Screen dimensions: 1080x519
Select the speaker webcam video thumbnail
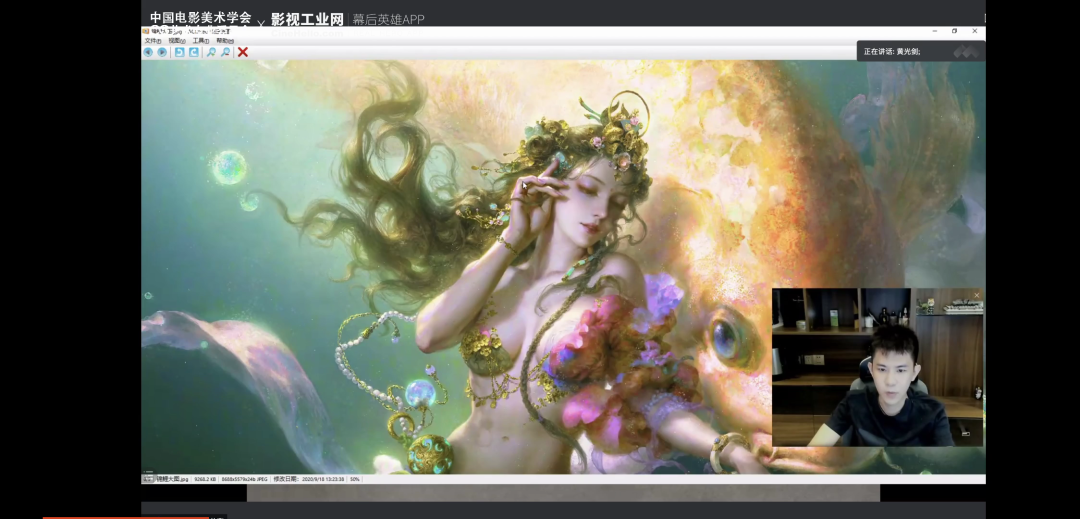877,367
